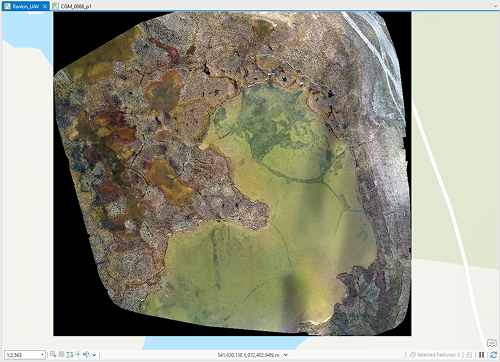The height and width of the screenshot is (362, 500).
Task: Toggle the grid snapping icon
Action: pos(69,355)
